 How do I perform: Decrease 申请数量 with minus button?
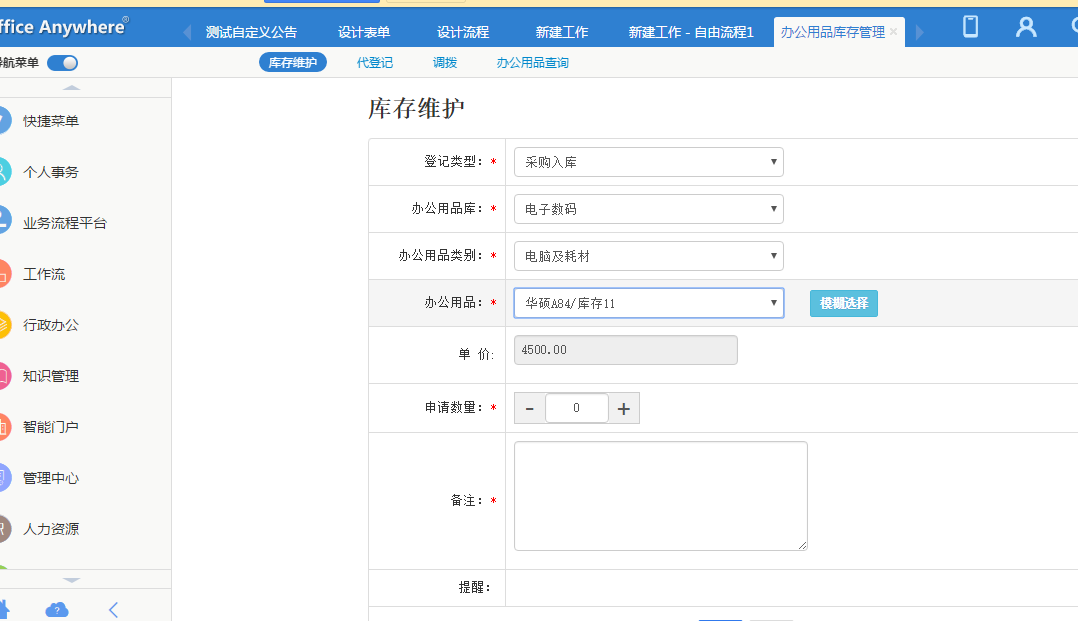[x=530, y=408]
